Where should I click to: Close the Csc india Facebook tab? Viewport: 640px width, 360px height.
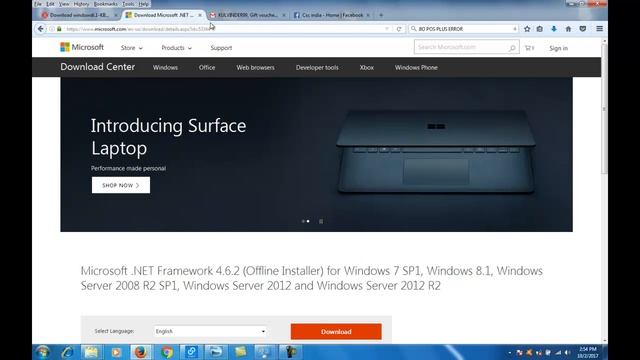click(x=368, y=15)
